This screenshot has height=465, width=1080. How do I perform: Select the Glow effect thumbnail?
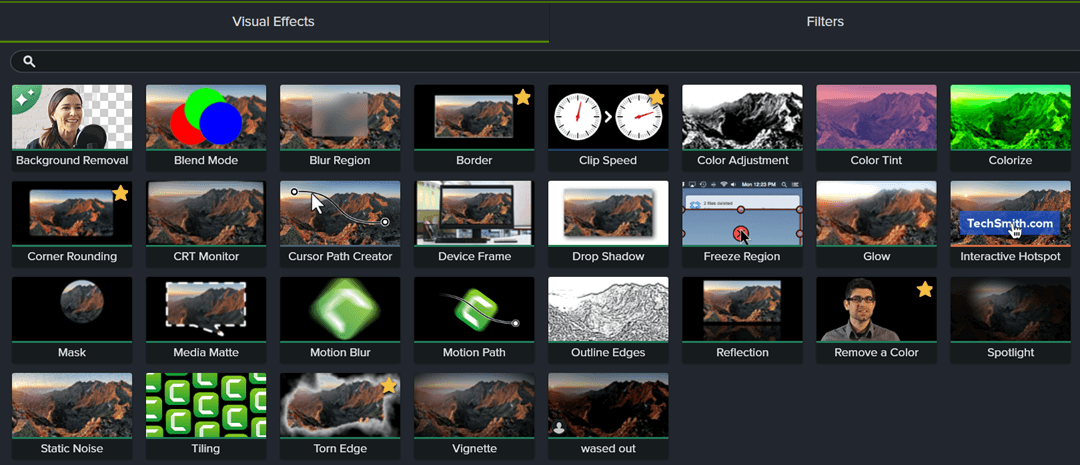point(876,214)
